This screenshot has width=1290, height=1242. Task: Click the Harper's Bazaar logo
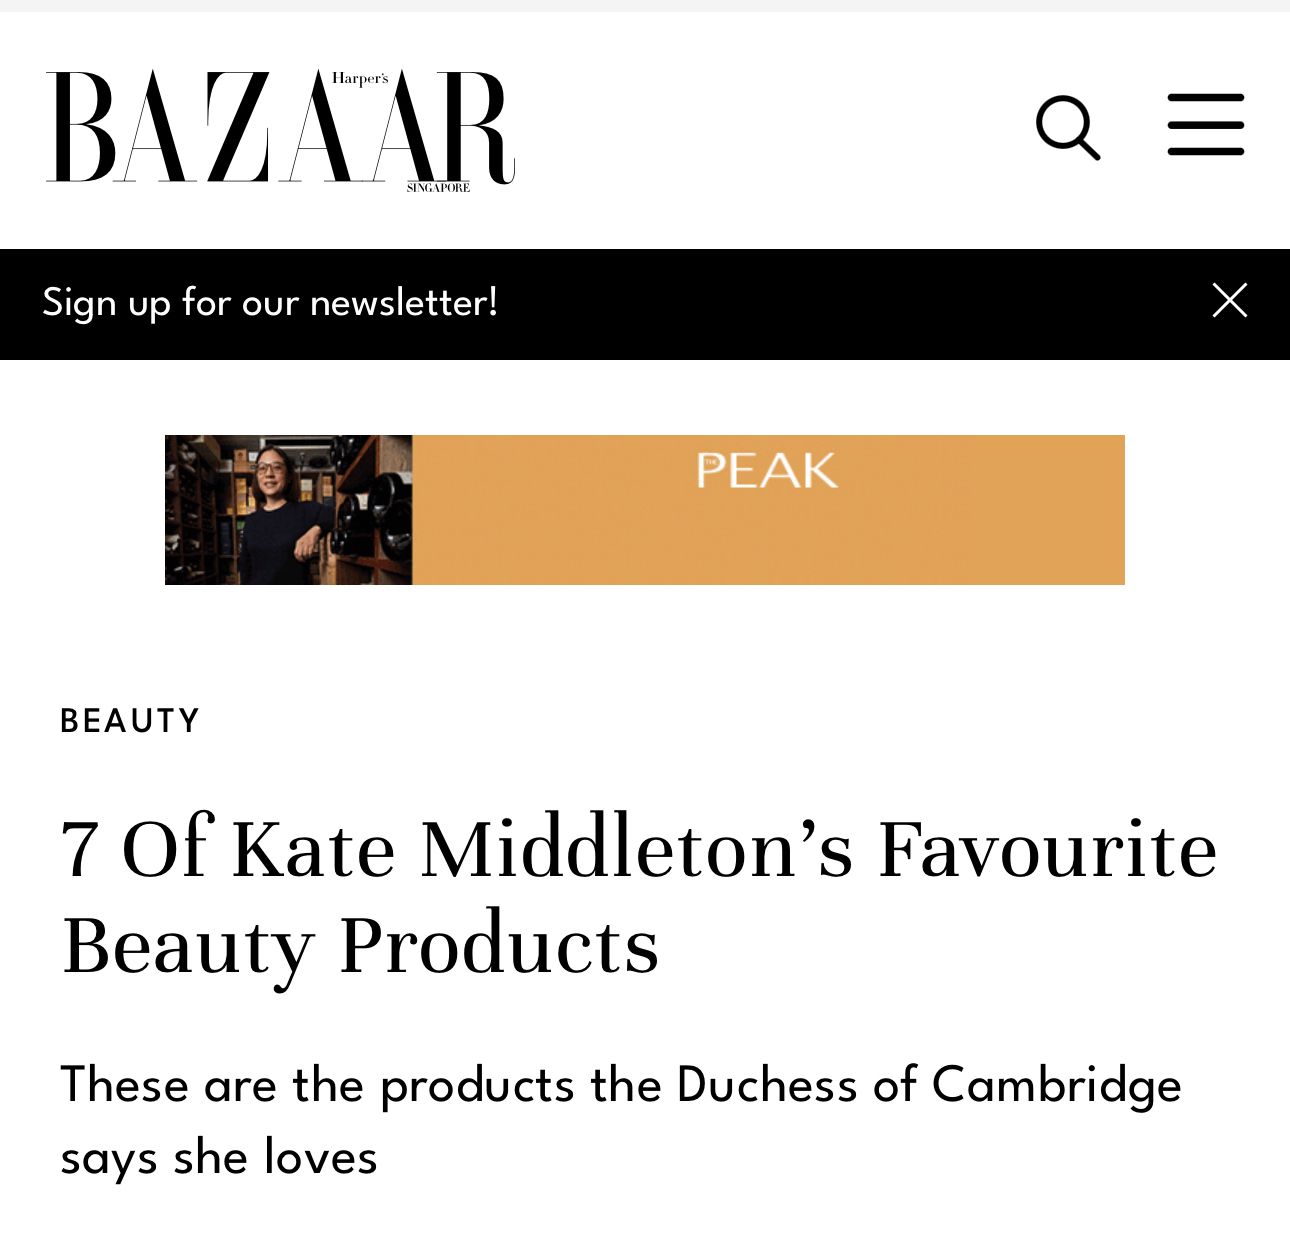tap(280, 128)
